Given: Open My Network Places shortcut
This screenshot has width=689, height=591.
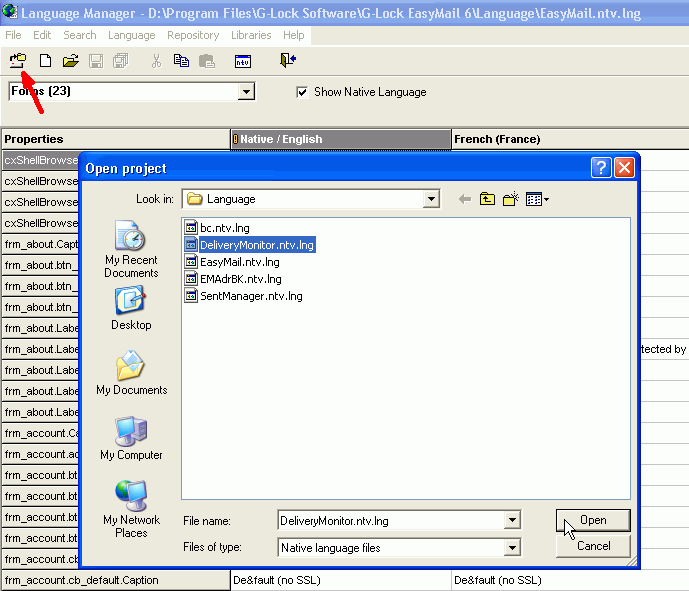Looking at the screenshot, I should (131, 509).
